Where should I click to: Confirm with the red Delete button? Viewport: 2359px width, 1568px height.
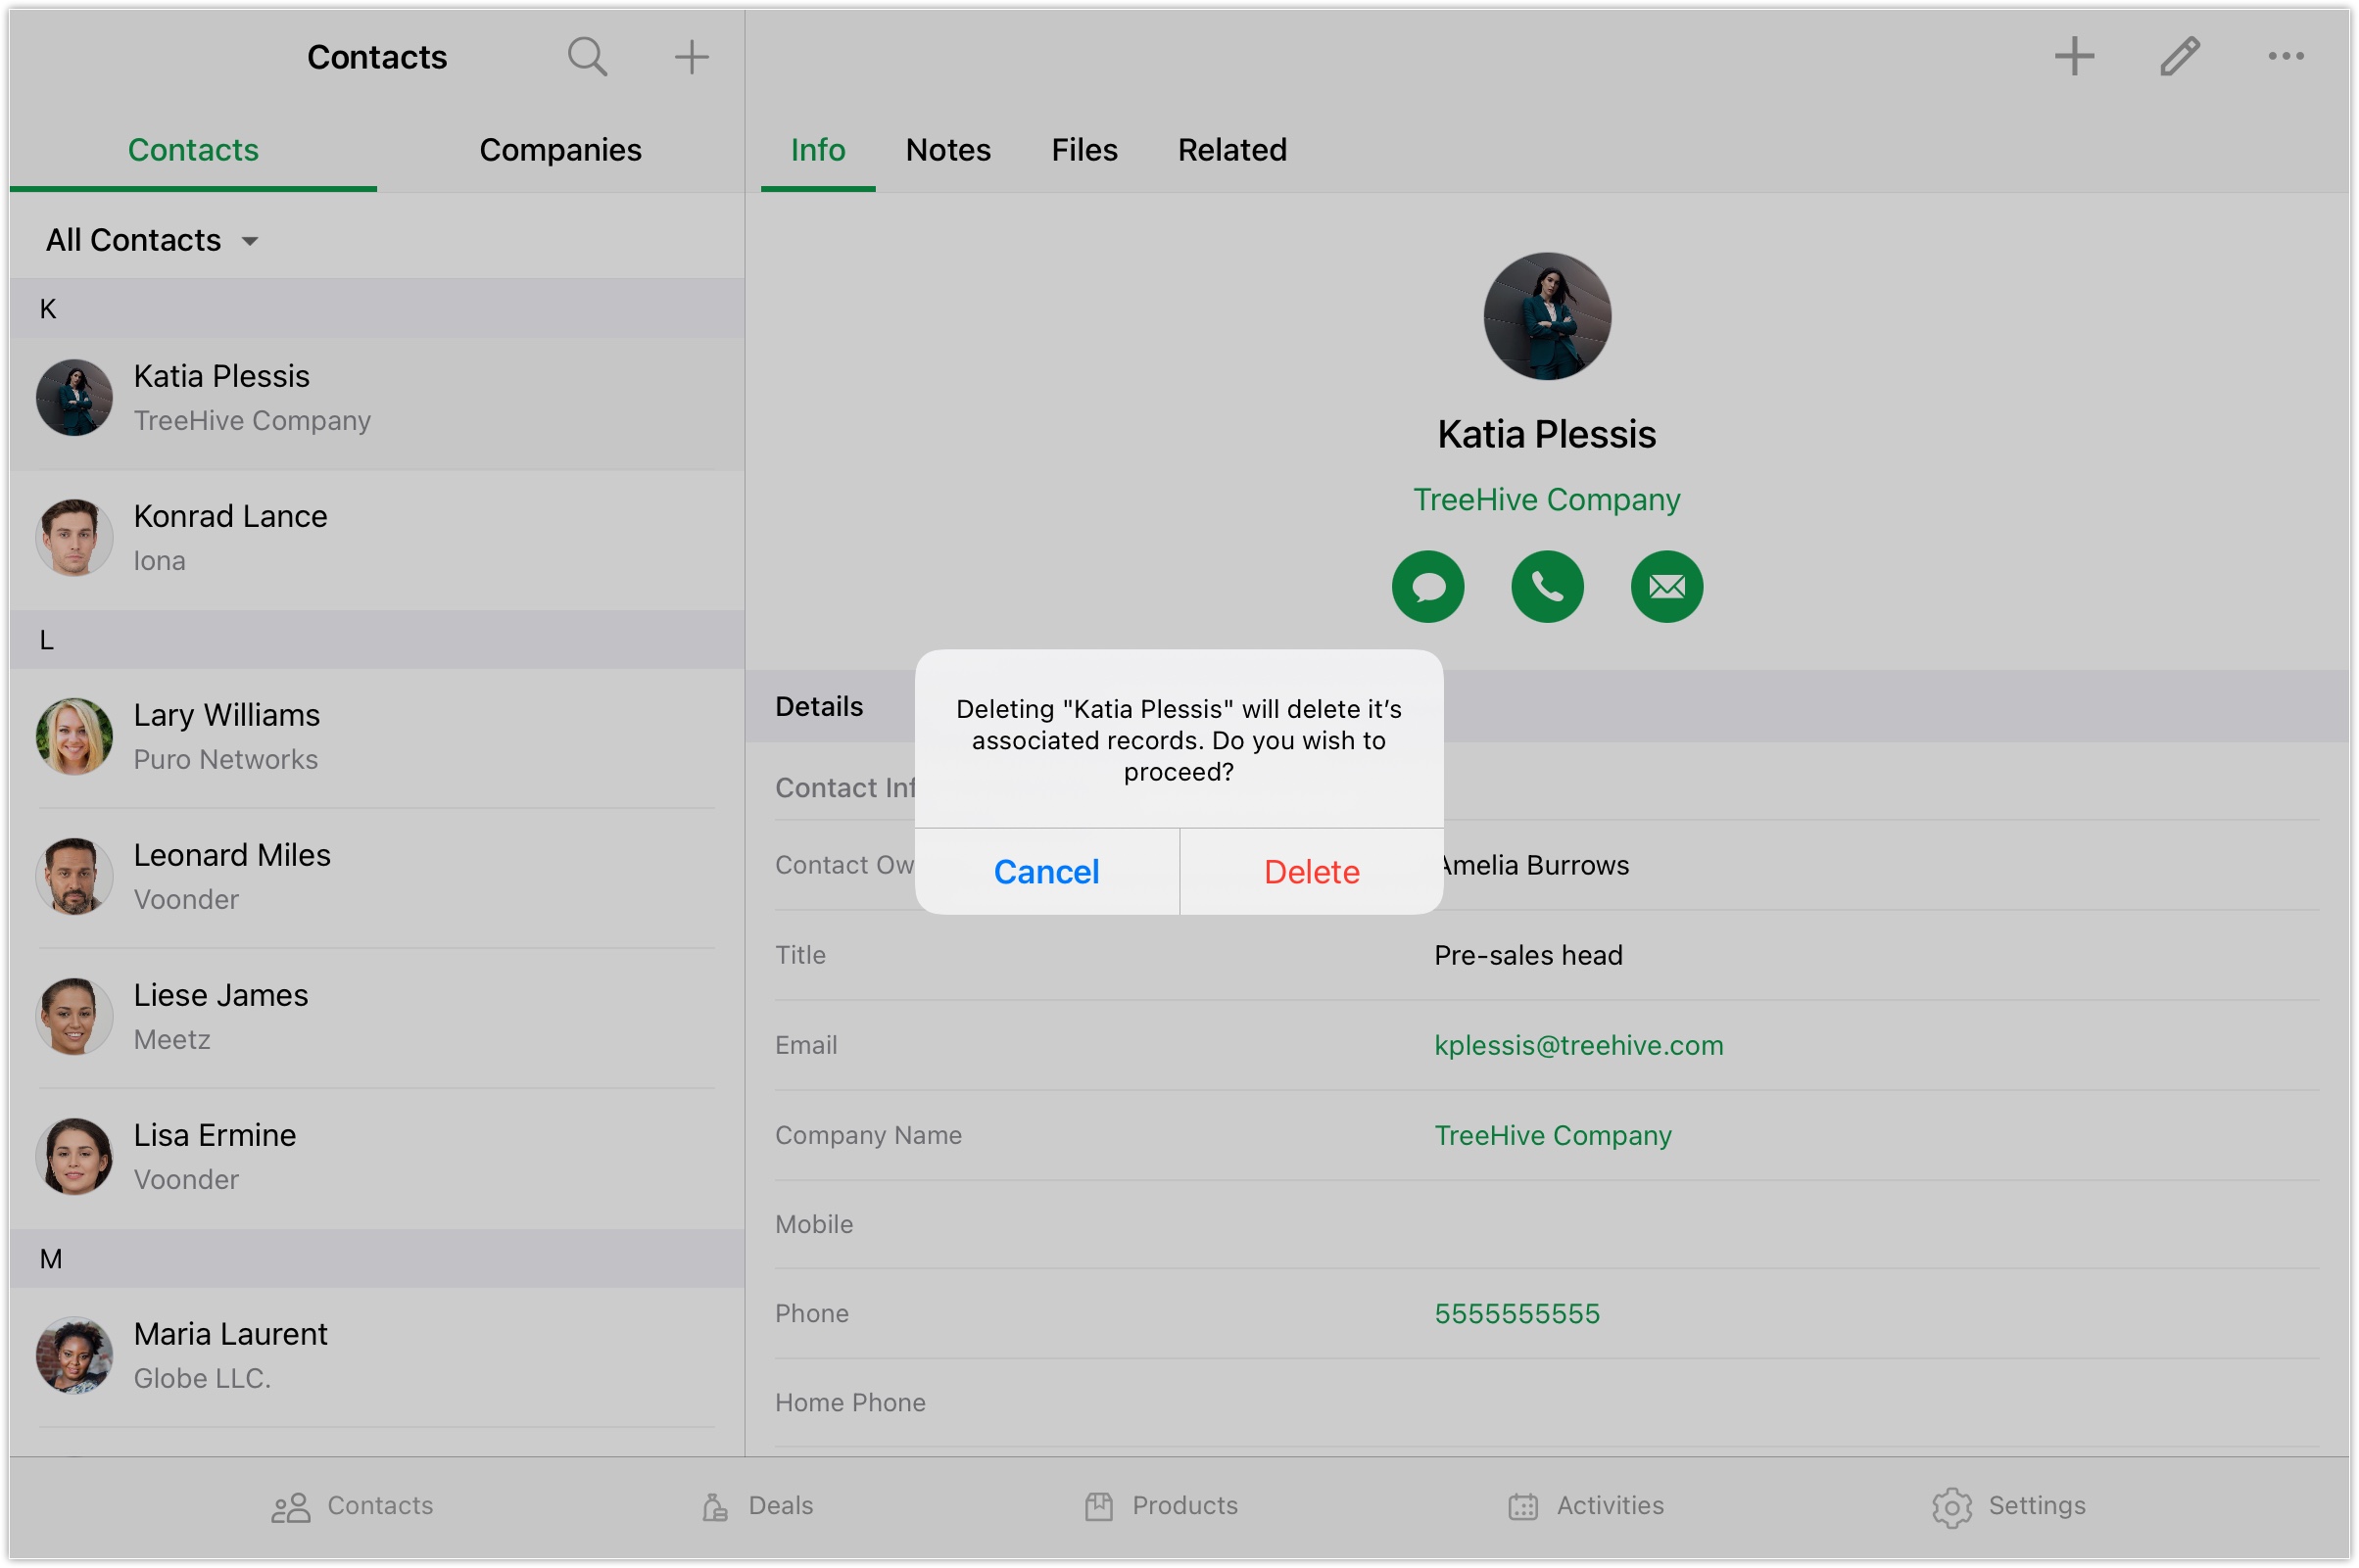(1311, 872)
